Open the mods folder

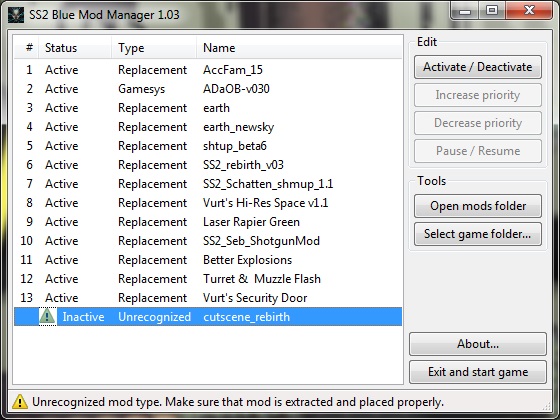pos(478,206)
